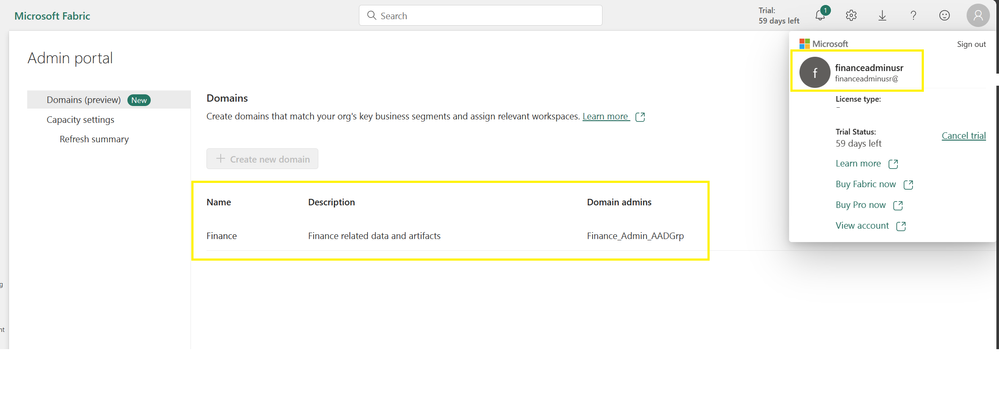Click external link icon beside Buy Fabric now
The width and height of the screenshot is (999, 415).
point(909,185)
